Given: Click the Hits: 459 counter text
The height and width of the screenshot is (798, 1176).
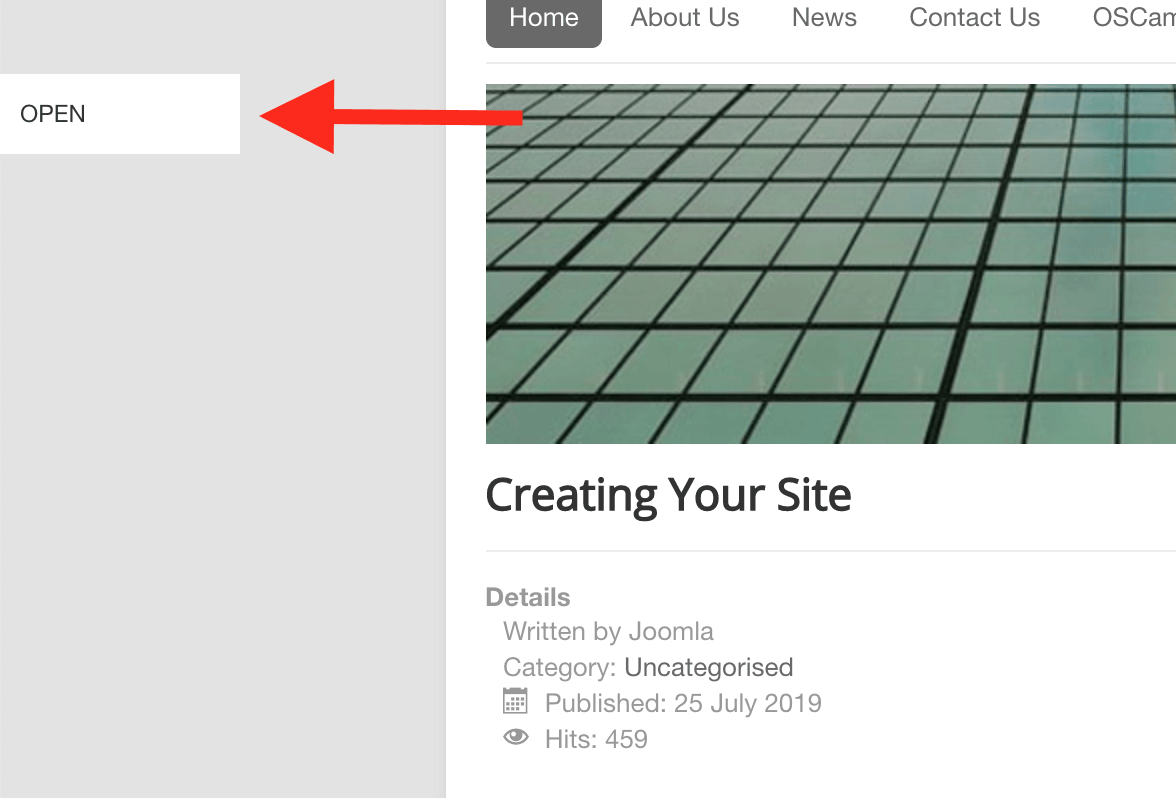Looking at the screenshot, I should 596,739.
